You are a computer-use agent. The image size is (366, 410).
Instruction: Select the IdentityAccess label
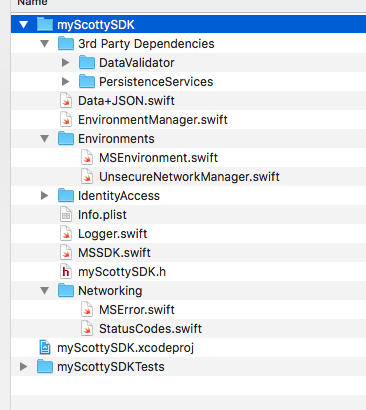pos(119,196)
